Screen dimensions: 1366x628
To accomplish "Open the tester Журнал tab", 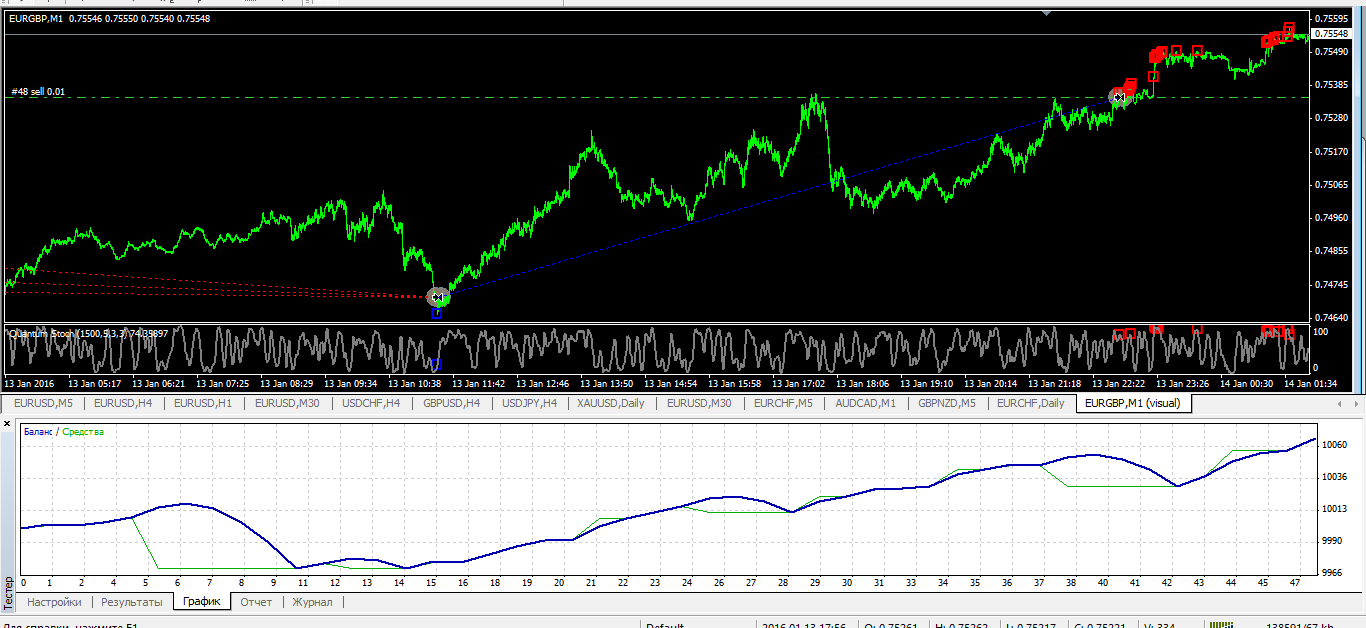I will click(312, 602).
